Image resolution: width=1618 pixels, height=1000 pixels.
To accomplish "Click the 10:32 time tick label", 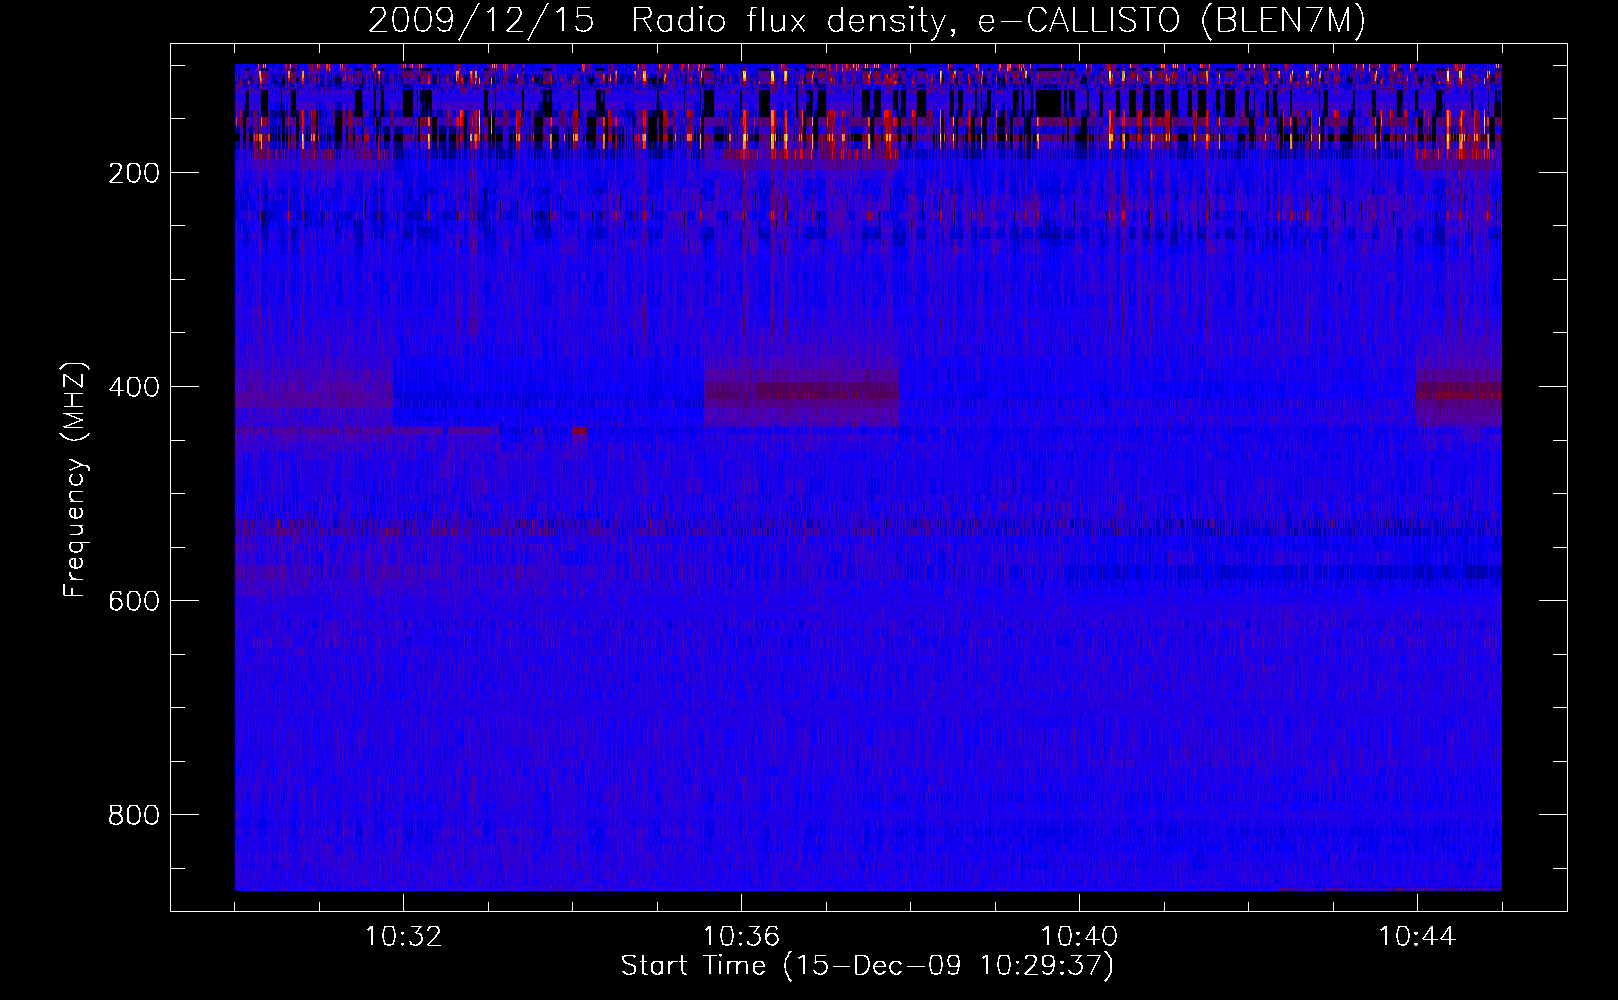I will [x=403, y=937].
